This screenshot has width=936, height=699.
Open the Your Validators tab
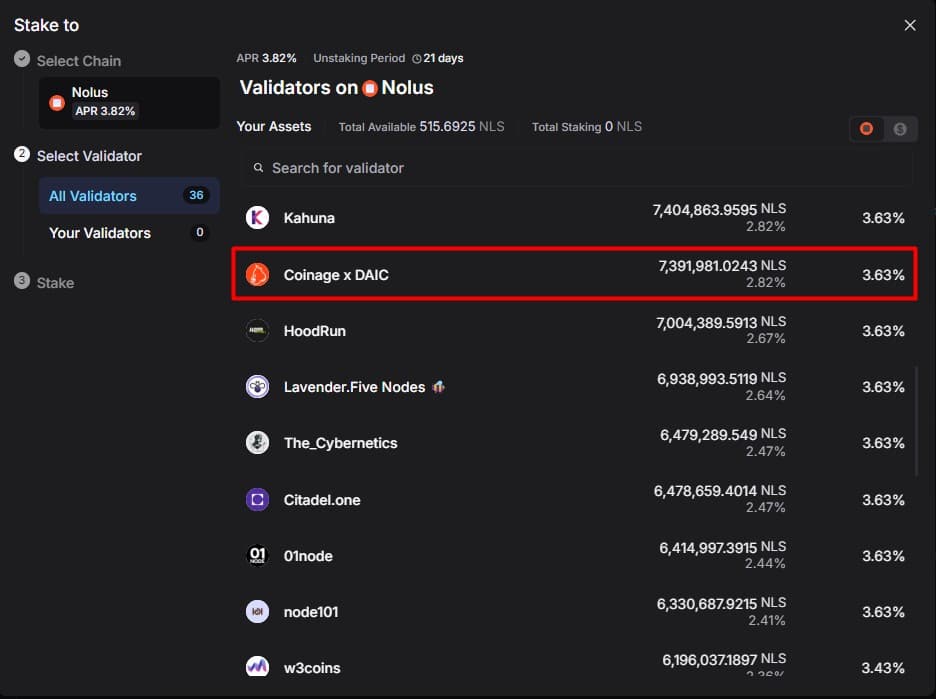point(129,233)
